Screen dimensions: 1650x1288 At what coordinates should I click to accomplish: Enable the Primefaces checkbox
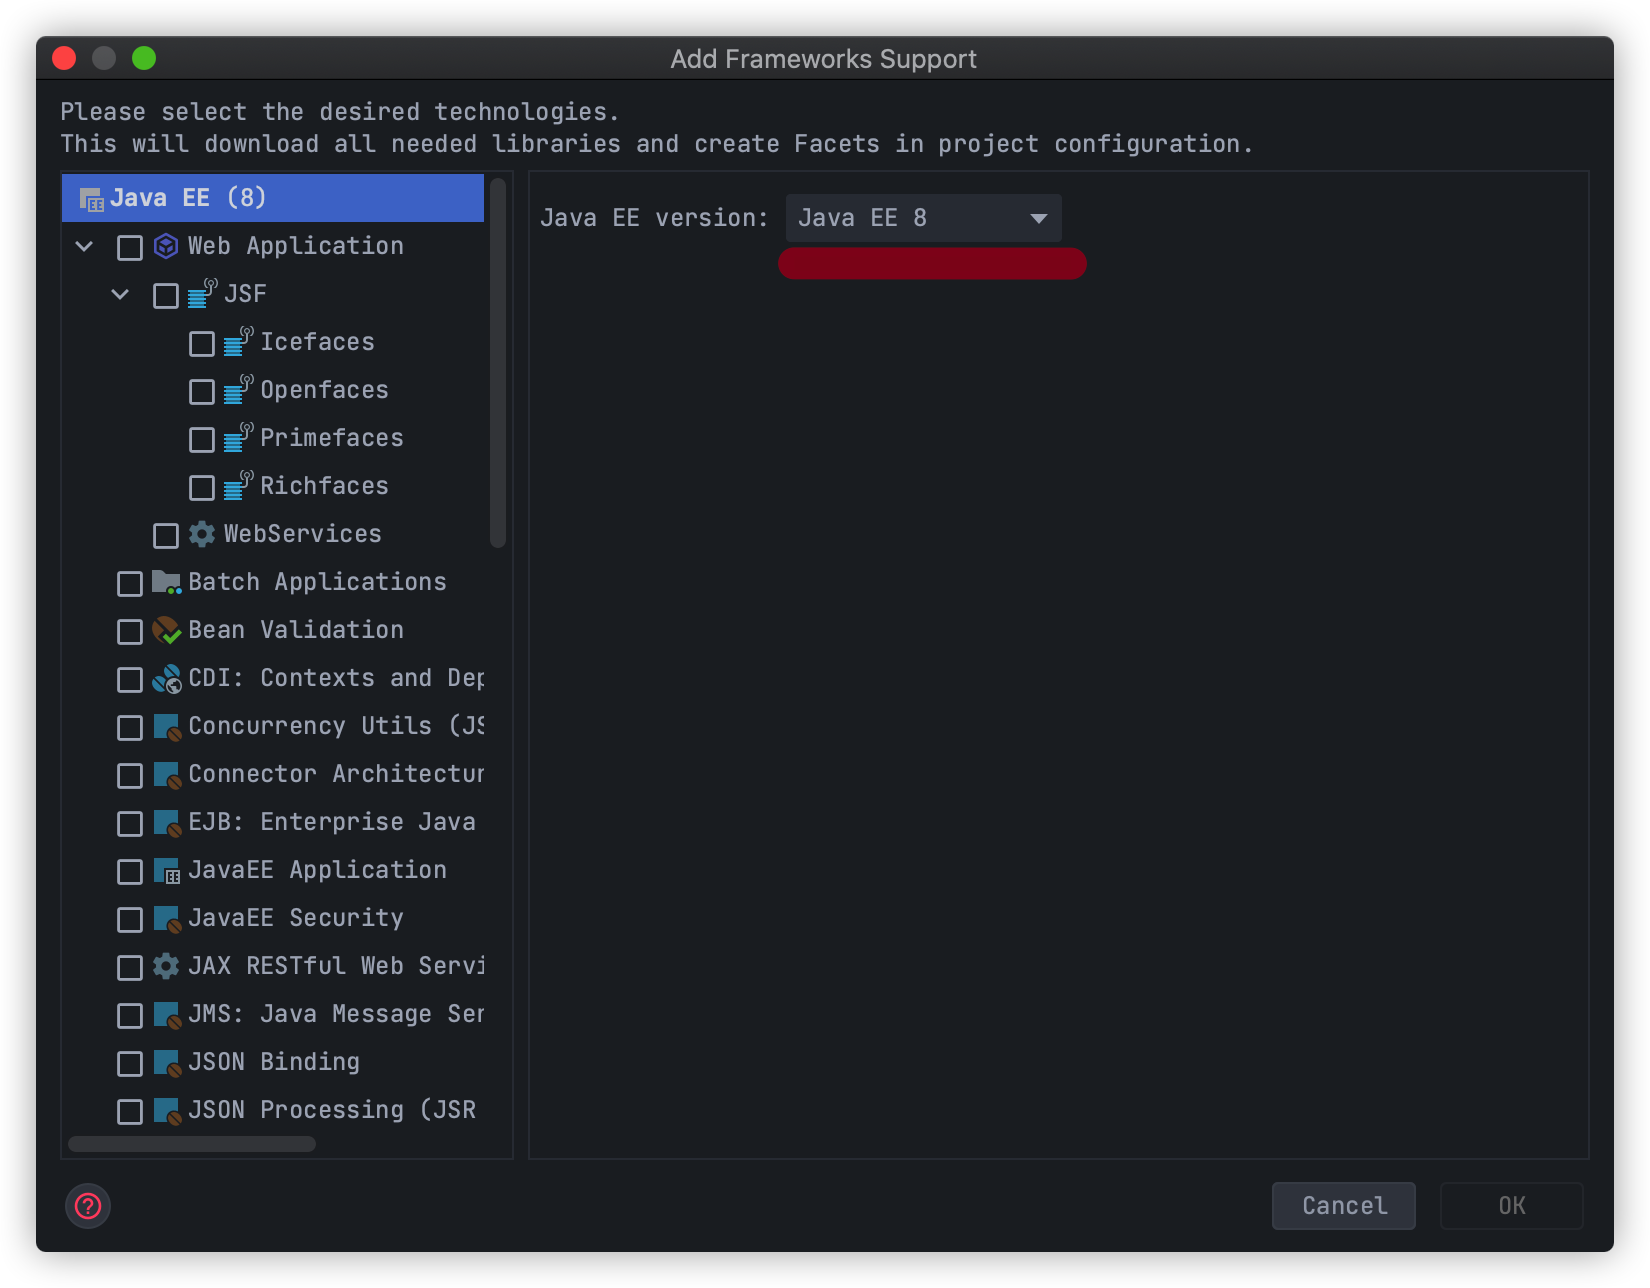click(x=202, y=439)
